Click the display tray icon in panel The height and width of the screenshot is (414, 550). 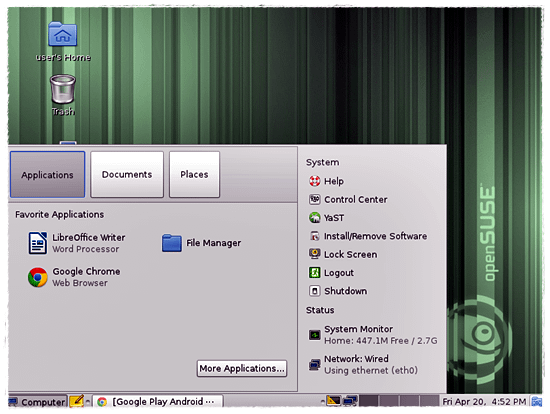[333, 401]
